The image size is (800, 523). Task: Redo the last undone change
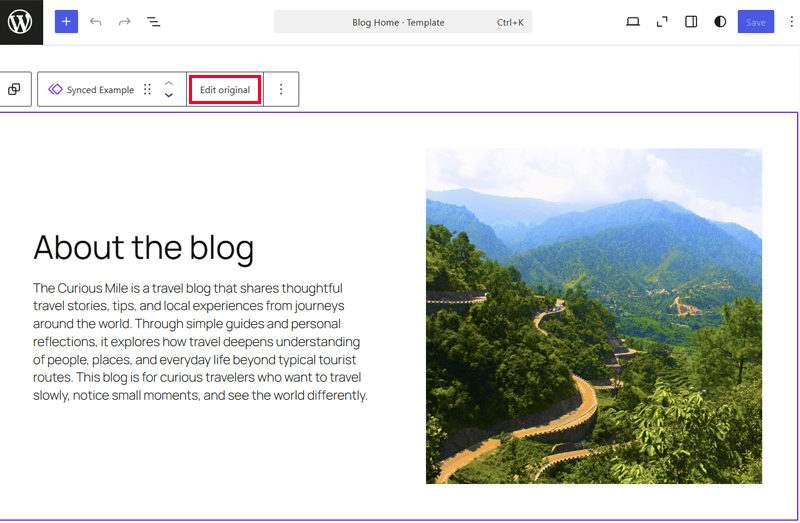[125, 22]
